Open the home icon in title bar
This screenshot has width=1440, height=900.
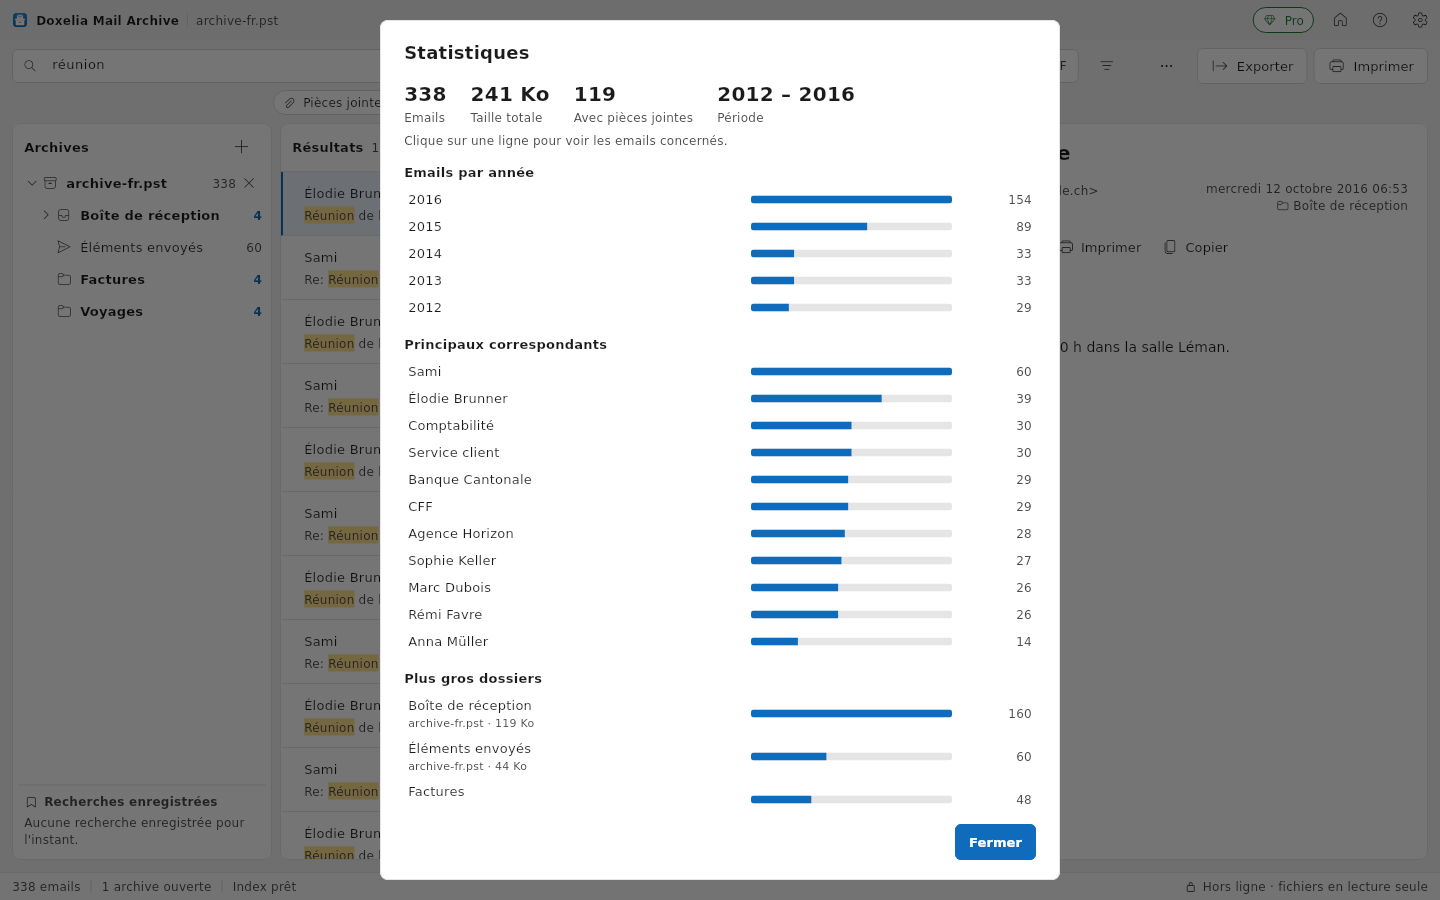pyautogui.click(x=1340, y=20)
